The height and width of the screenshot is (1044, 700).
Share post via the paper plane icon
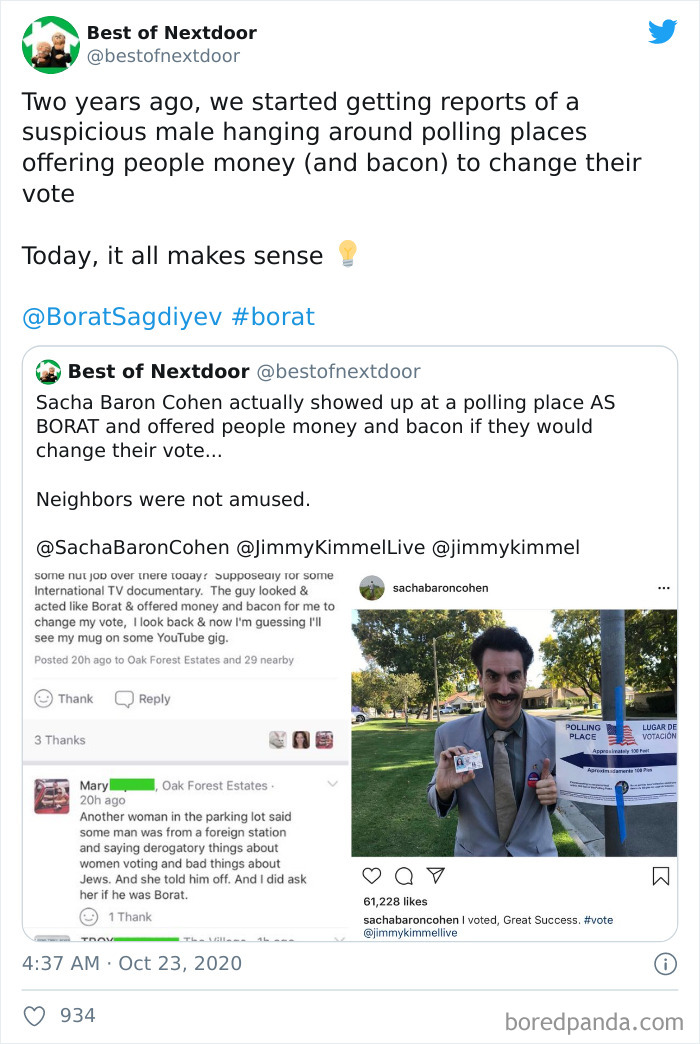[435, 875]
